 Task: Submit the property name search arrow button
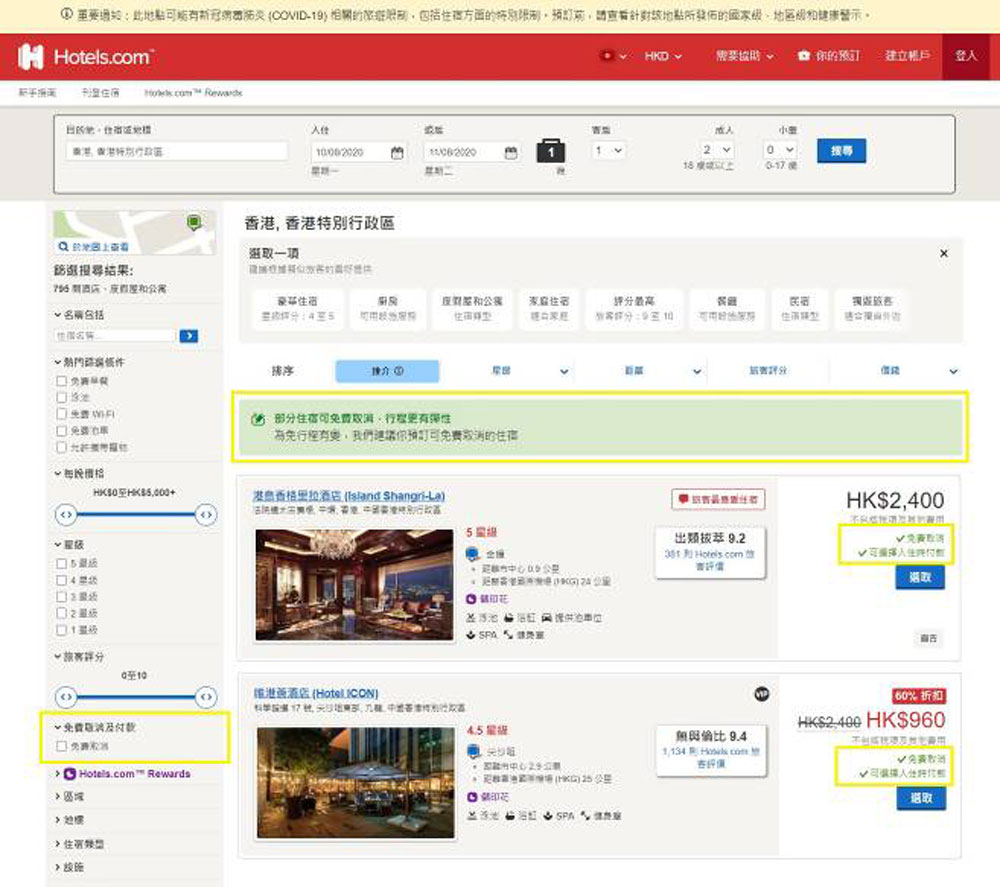pos(188,336)
